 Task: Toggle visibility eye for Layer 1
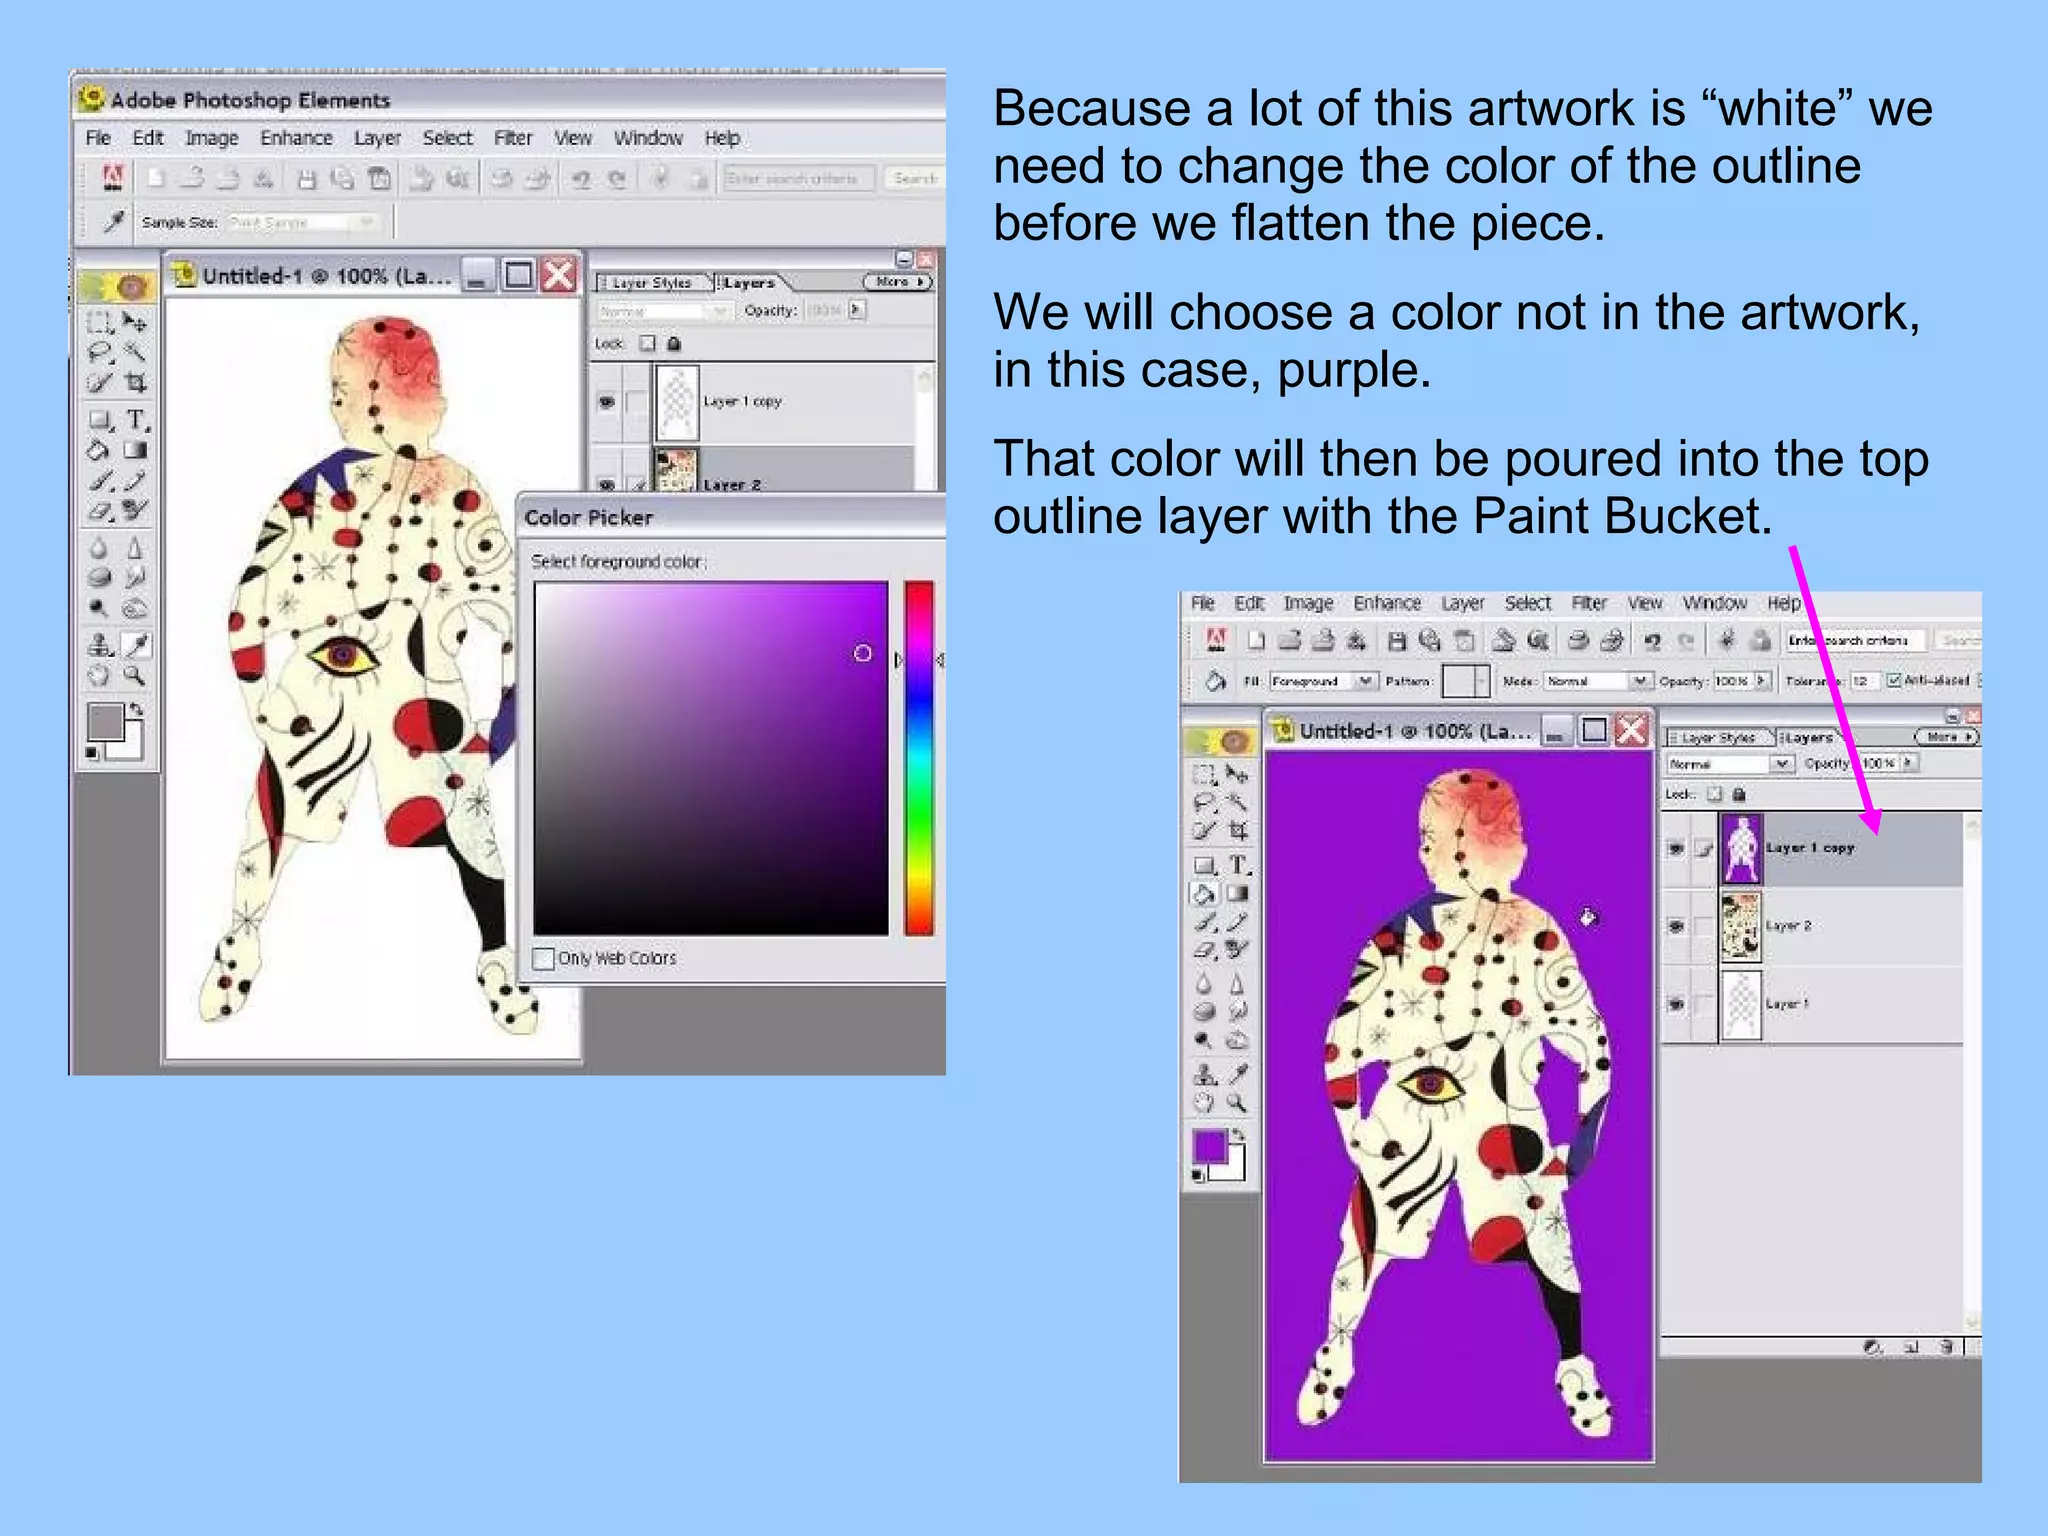[x=1677, y=1003]
